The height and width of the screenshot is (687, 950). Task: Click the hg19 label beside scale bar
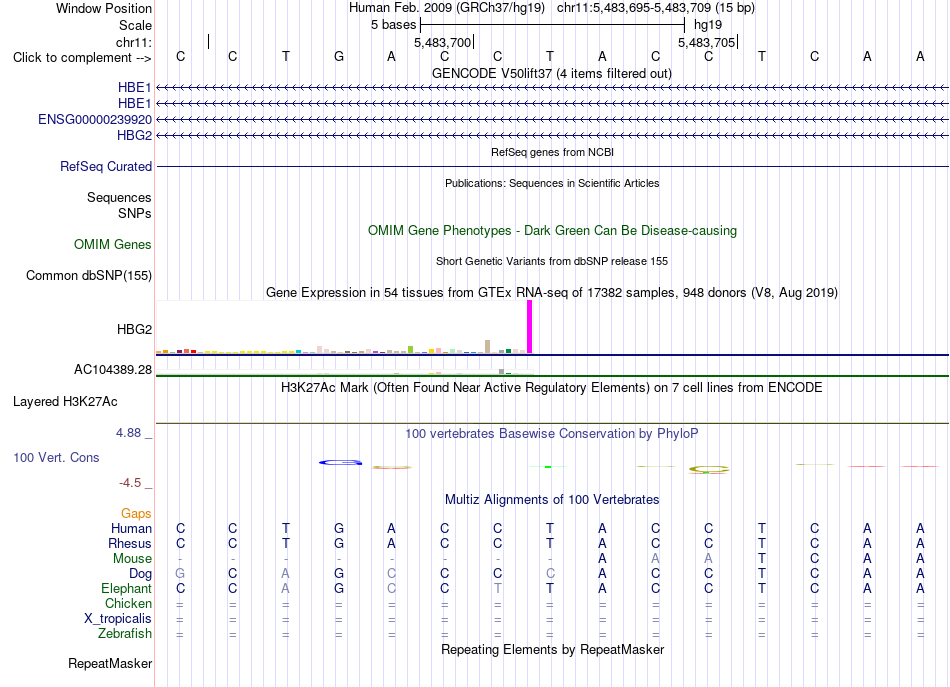[708, 25]
